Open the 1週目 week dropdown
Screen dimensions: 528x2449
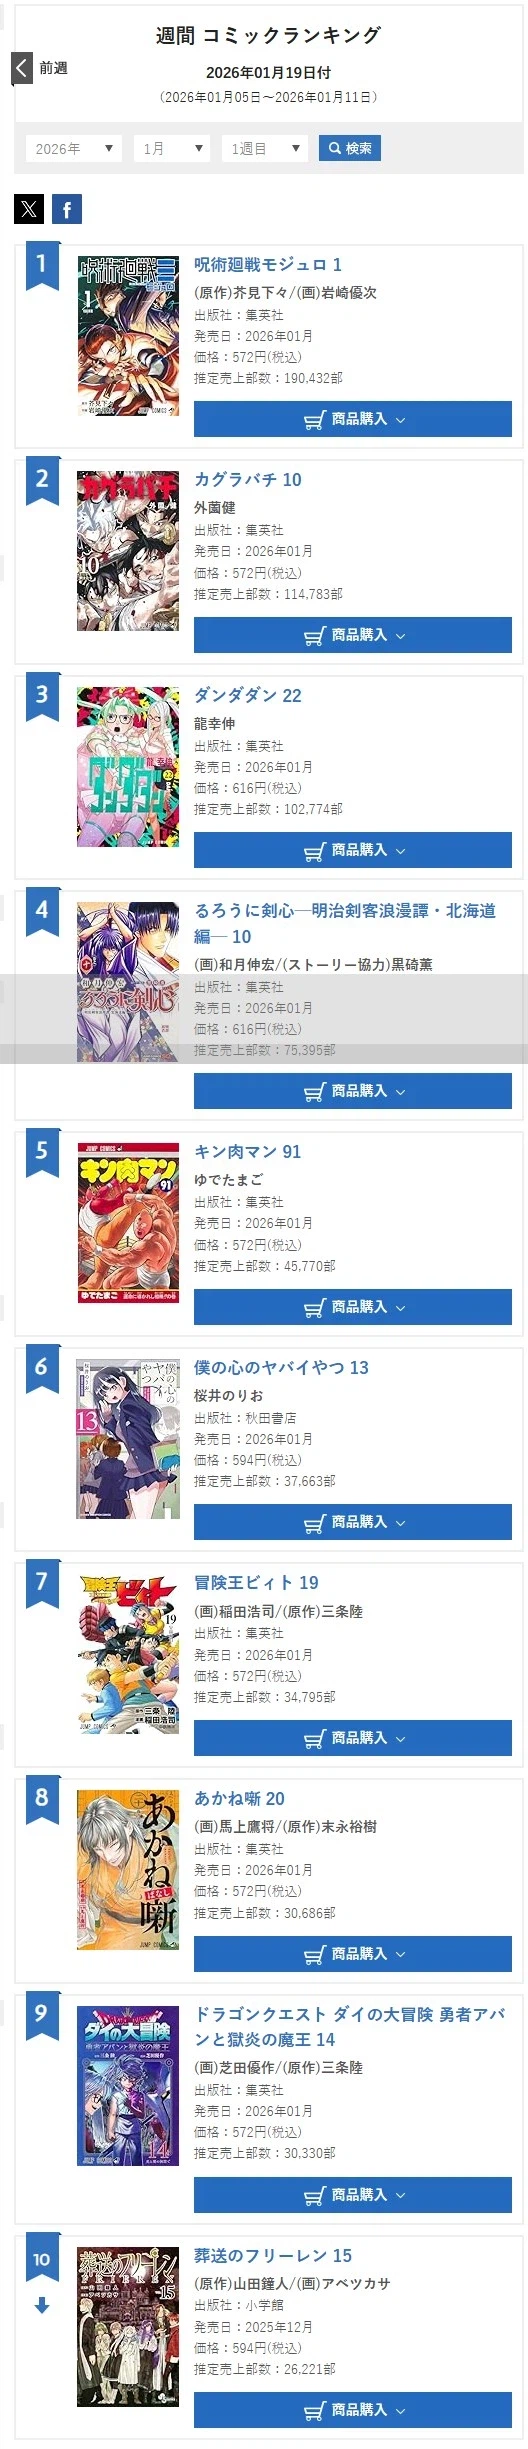pos(264,149)
